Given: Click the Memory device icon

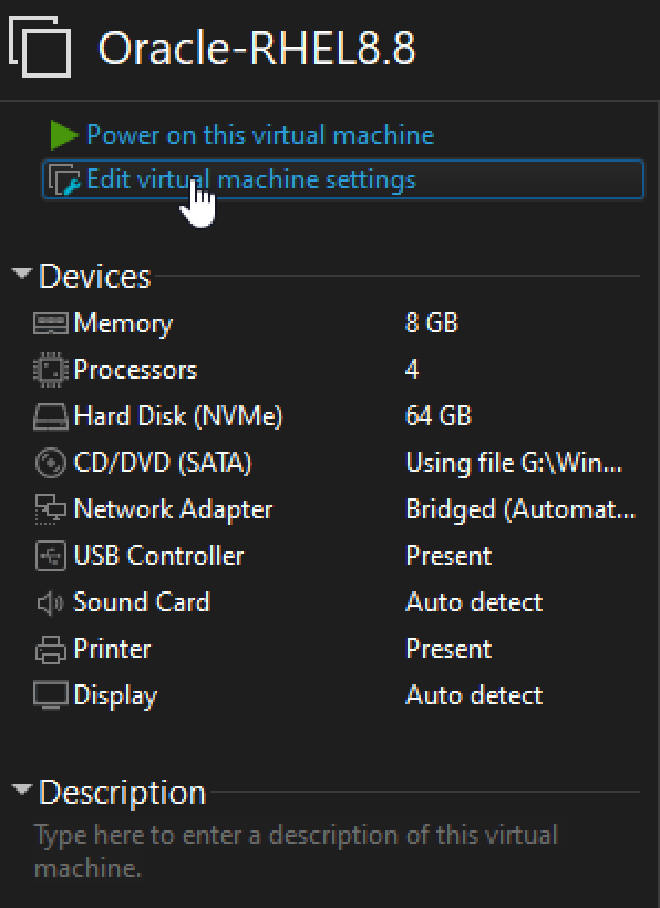Looking at the screenshot, I should tap(50, 324).
